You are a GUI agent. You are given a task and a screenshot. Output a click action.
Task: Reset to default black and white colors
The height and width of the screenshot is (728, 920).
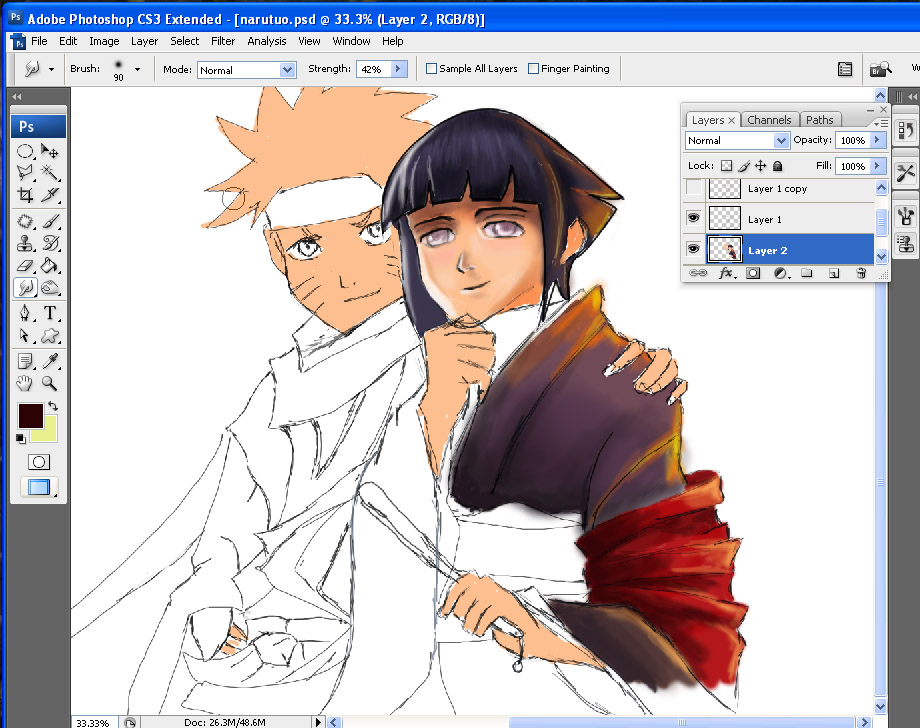coord(21,438)
